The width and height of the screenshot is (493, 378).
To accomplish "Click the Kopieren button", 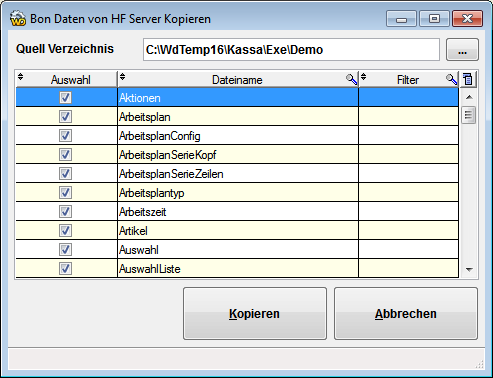I will click(x=255, y=314).
